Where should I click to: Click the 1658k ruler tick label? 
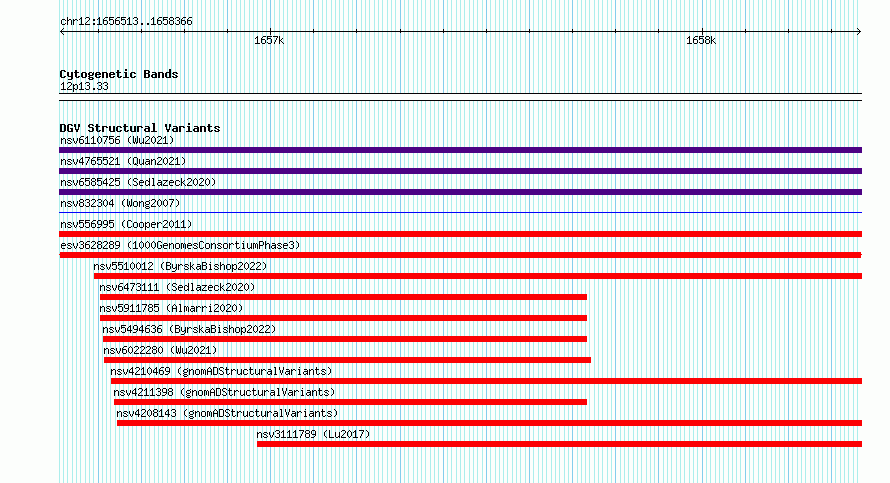tap(701, 40)
